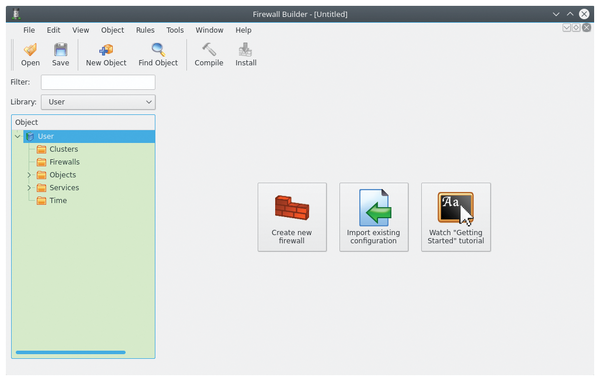Open the Object menu
This screenshot has width=600, height=381.
112,30
